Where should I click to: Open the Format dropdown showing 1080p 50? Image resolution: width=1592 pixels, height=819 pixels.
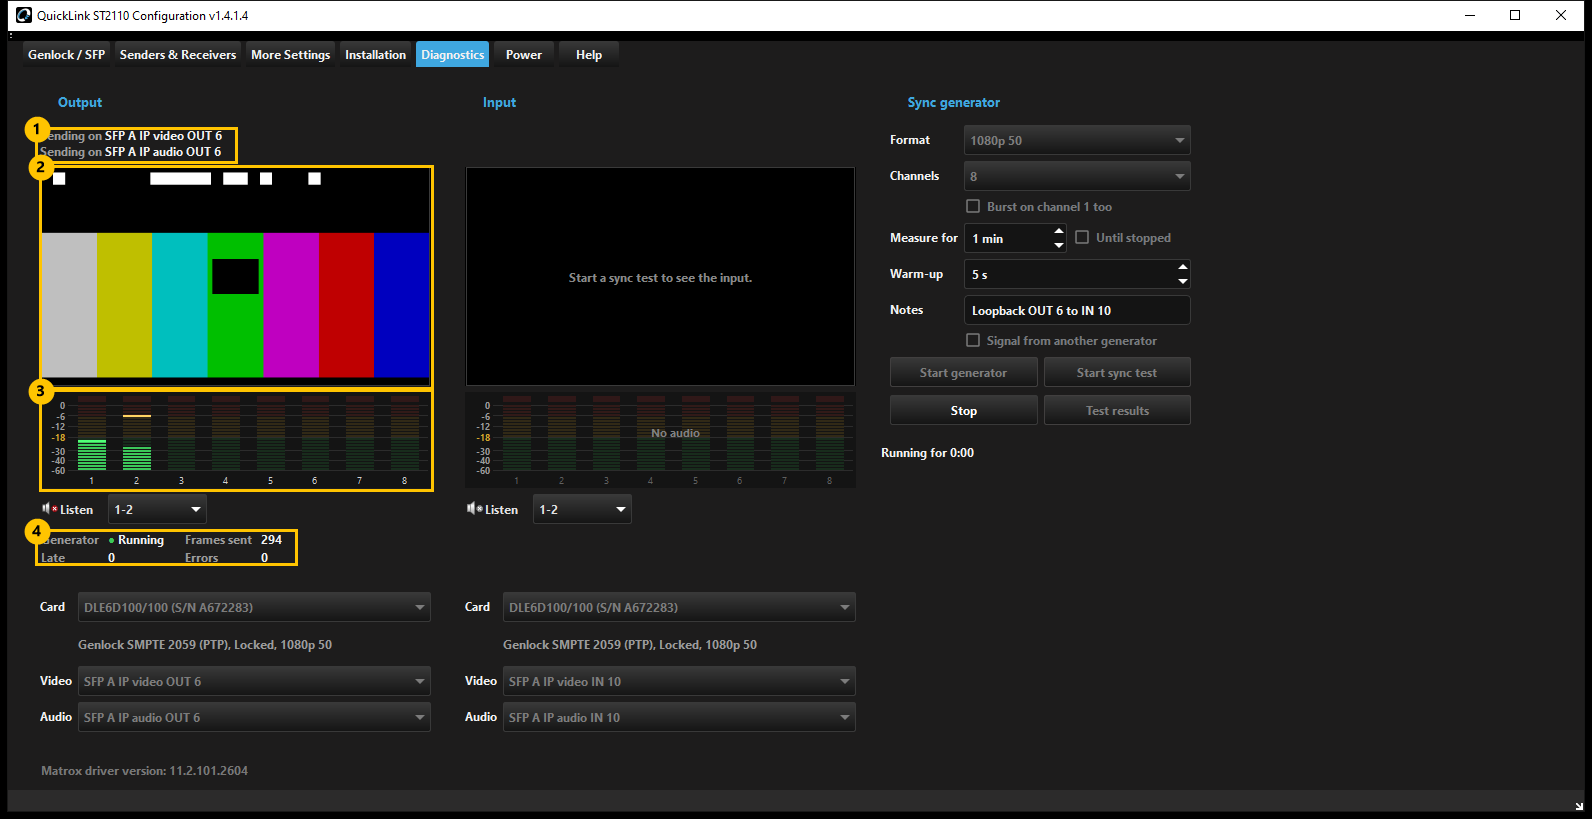(x=1077, y=140)
